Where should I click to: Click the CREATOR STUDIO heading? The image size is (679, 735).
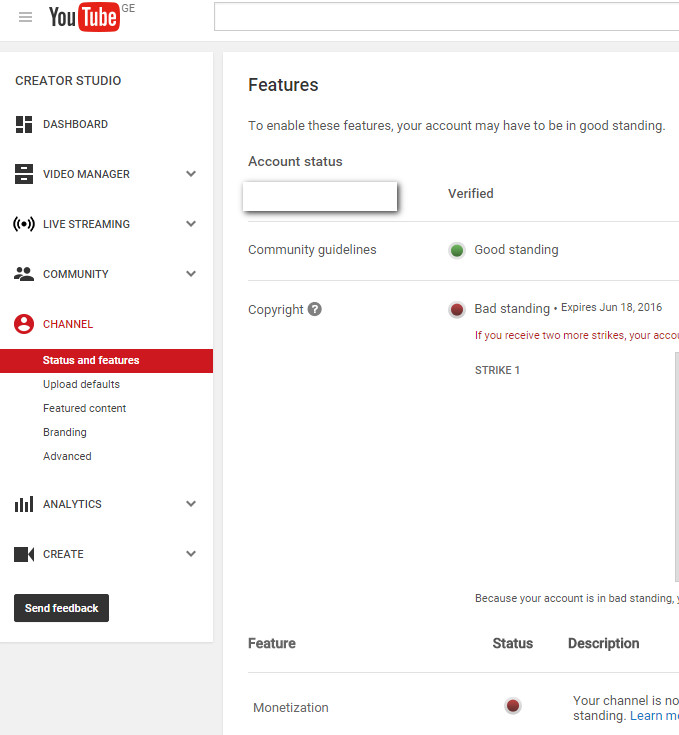tap(68, 81)
